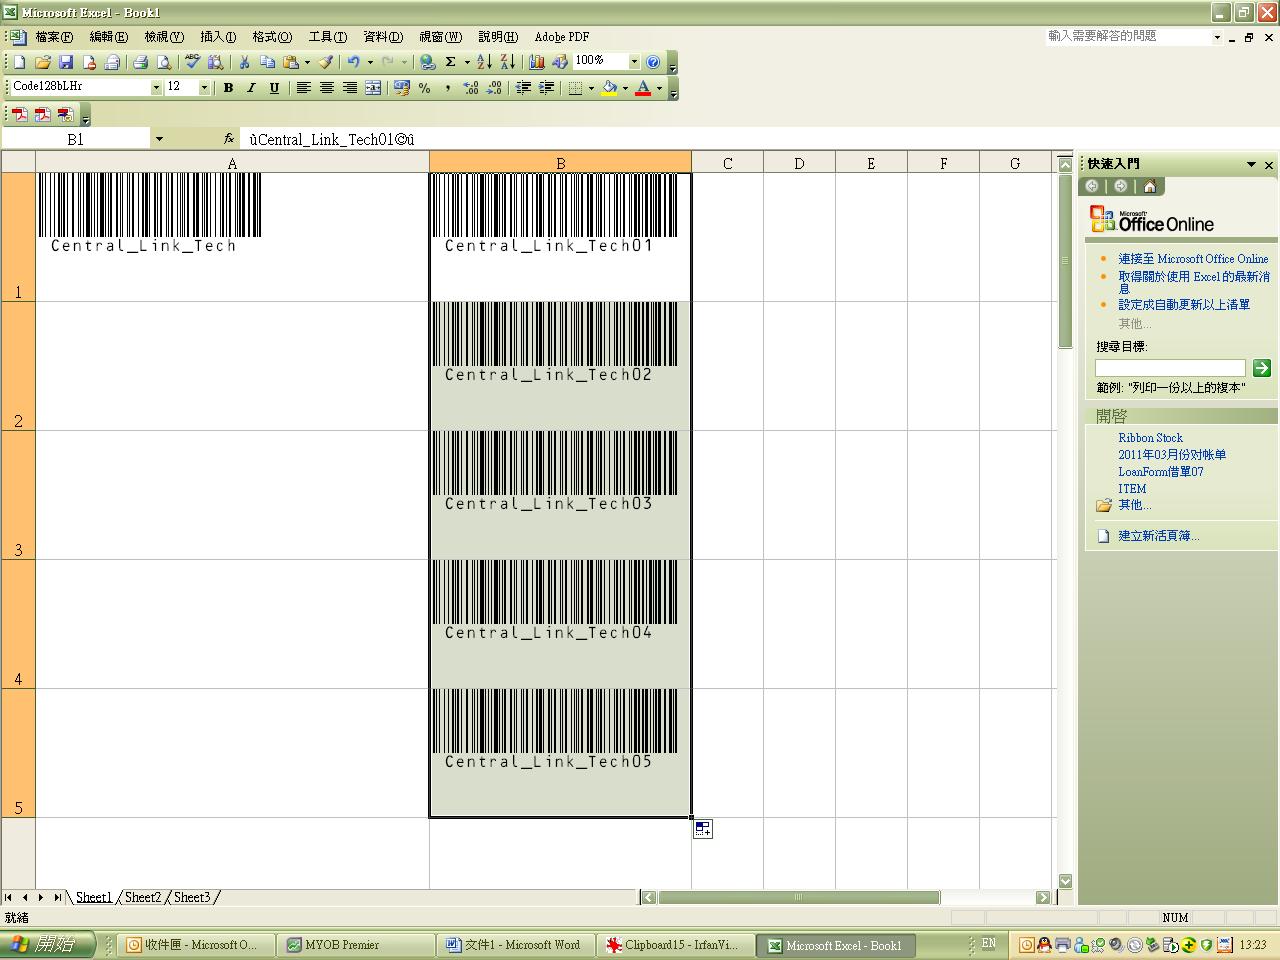Expand the AutoSum functions dropdown arrow
This screenshot has height=960, width=1280.
(467, 62)
